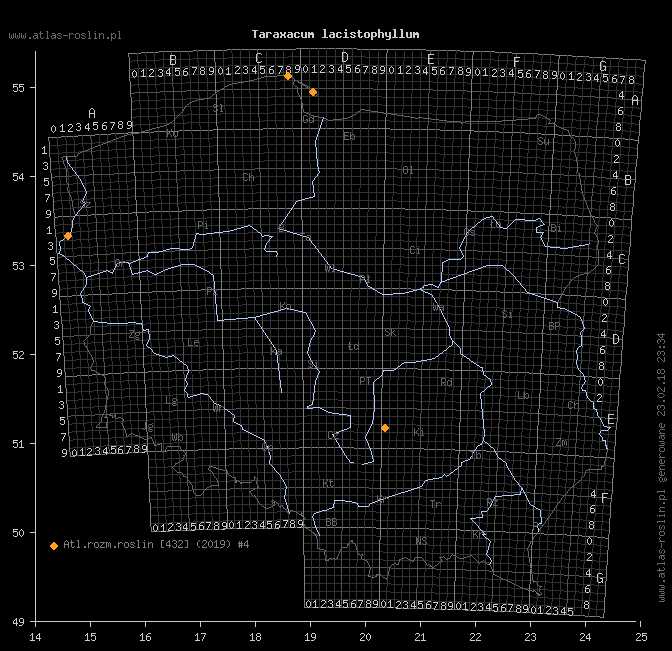672x651 pixels.
Task: Click the 'Sk' region label
Action: tap(390, 333)
